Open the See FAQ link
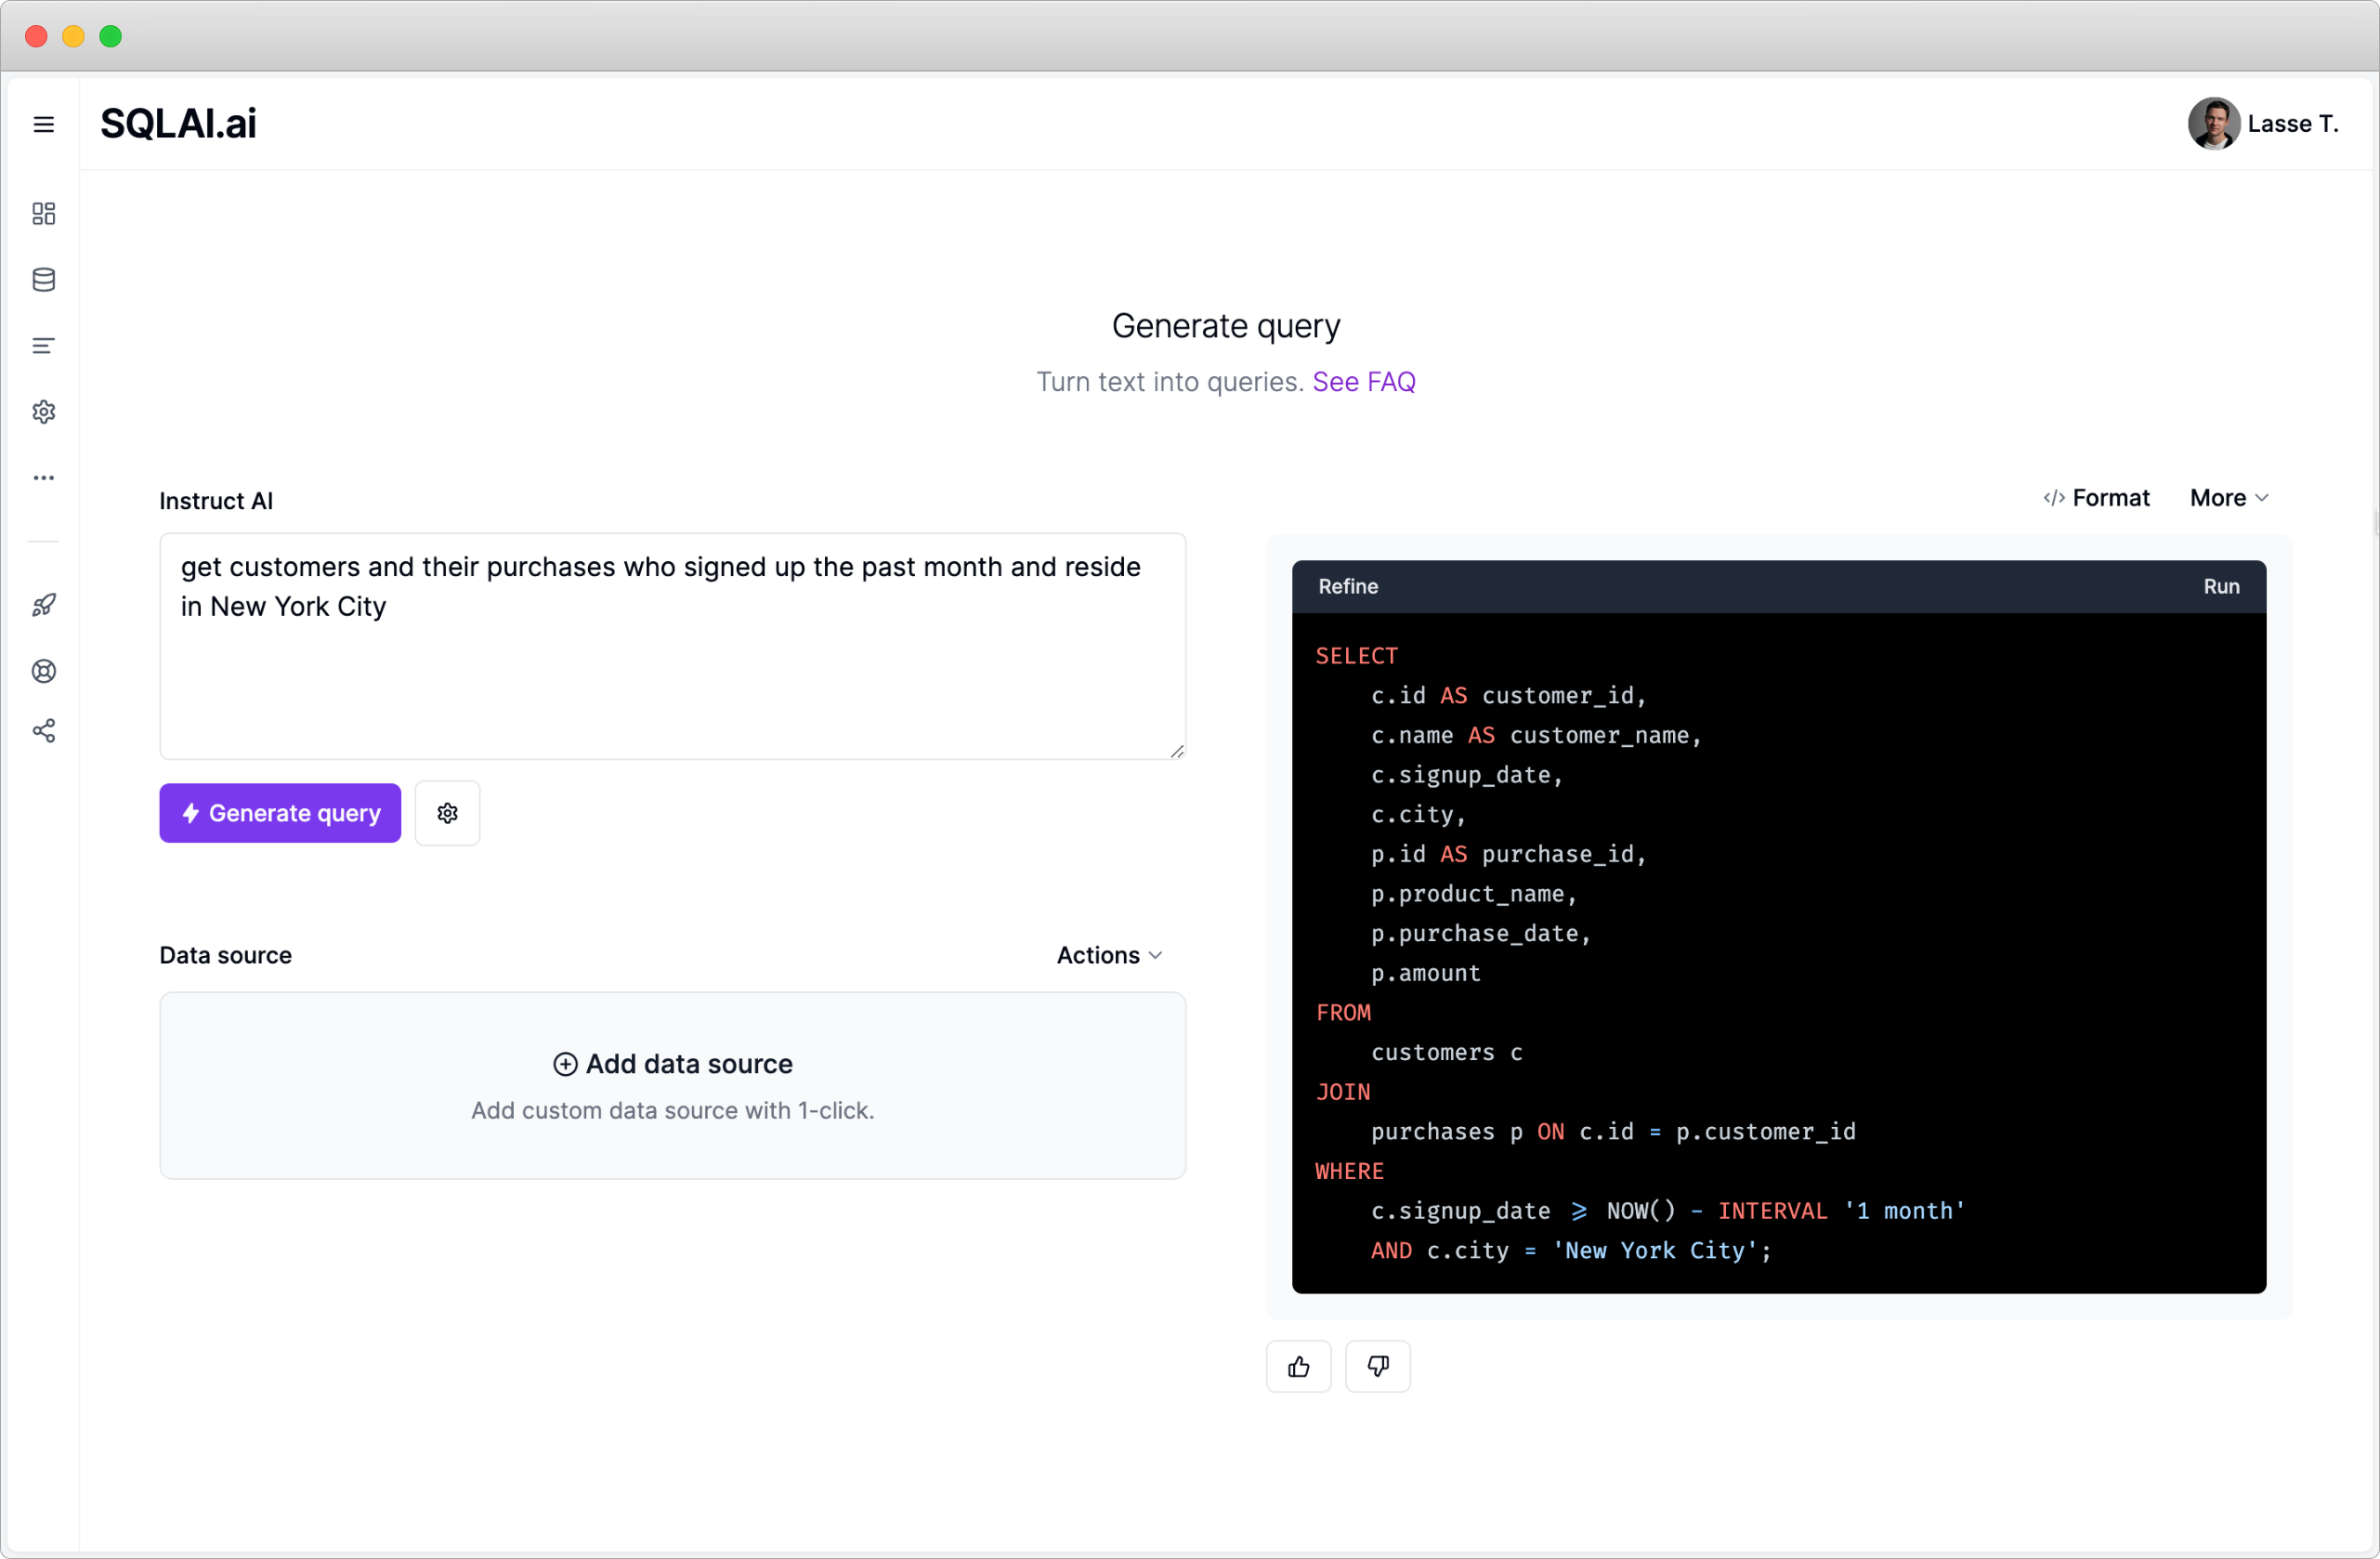Viewport: 2380px width, 1559px height. [1363, 382]
